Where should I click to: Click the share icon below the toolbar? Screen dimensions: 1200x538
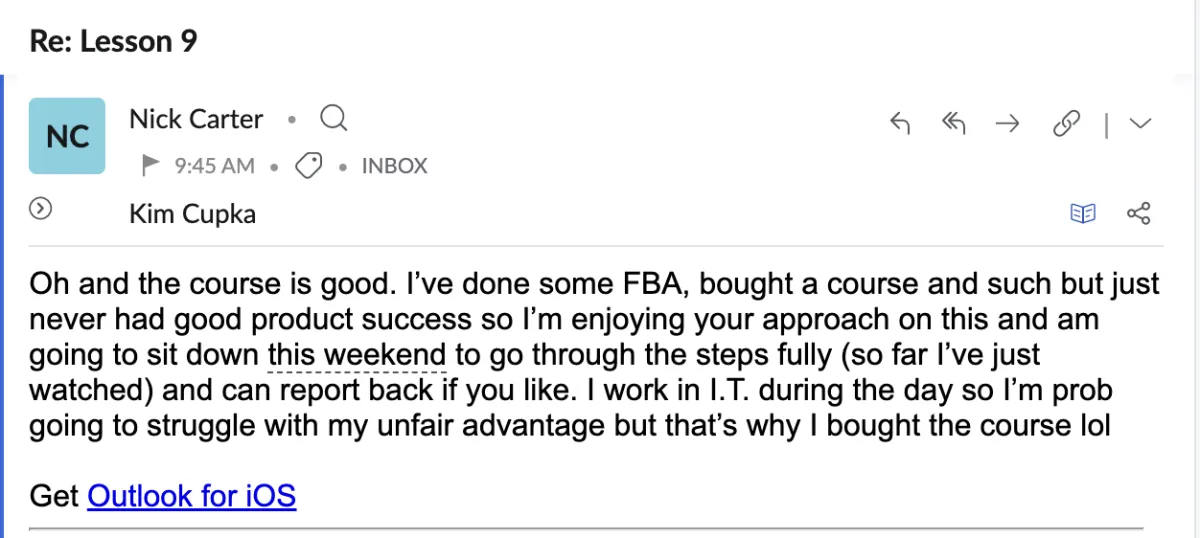[1139, 213]
